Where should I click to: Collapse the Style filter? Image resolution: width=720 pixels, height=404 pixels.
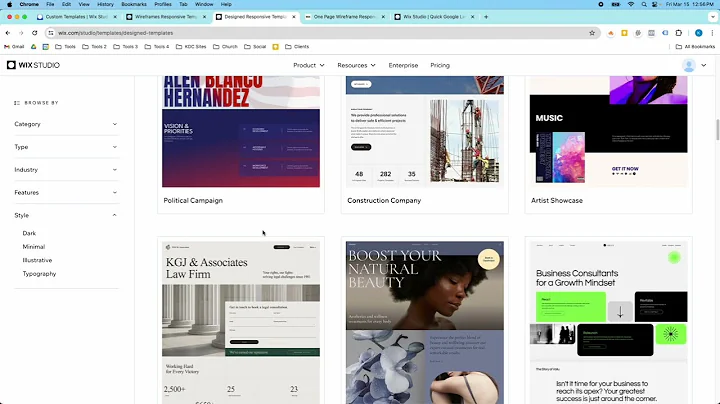tap(66, 215)
